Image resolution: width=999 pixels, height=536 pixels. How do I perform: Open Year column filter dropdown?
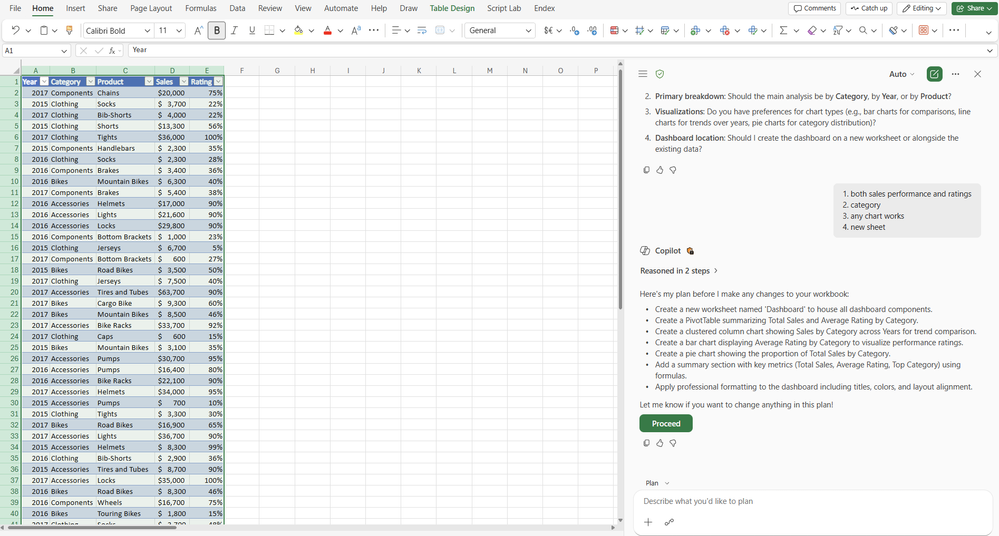44,82
